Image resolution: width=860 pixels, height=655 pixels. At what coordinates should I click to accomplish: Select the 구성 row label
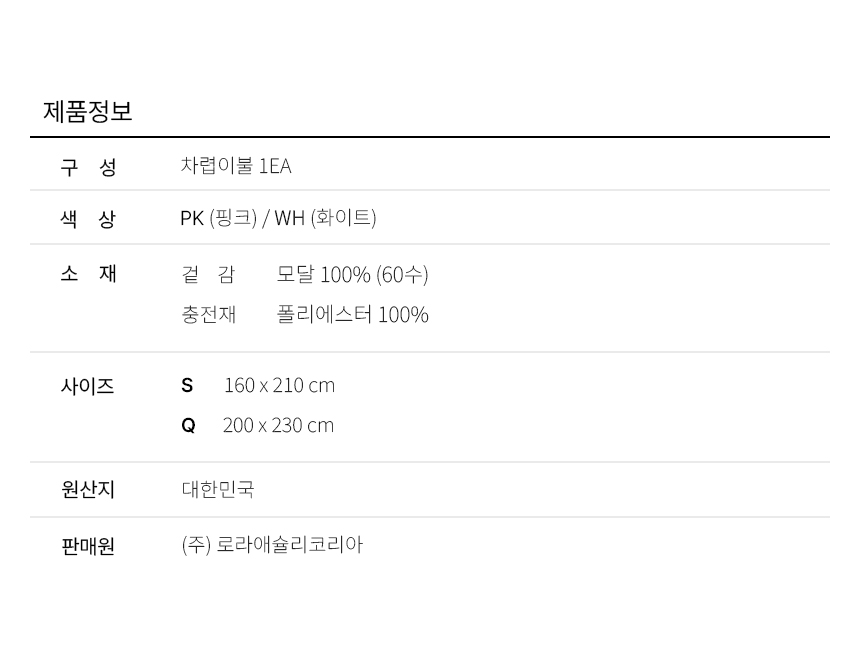[88, 167]
